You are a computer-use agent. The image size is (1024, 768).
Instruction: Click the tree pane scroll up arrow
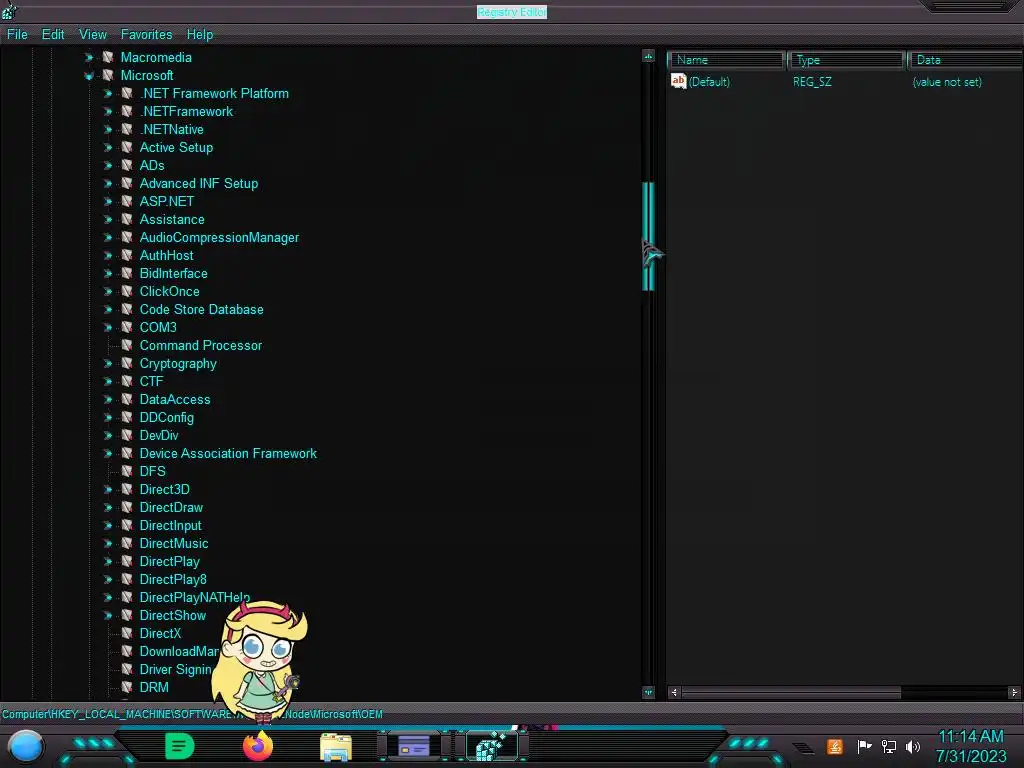(x=648, y=56)
